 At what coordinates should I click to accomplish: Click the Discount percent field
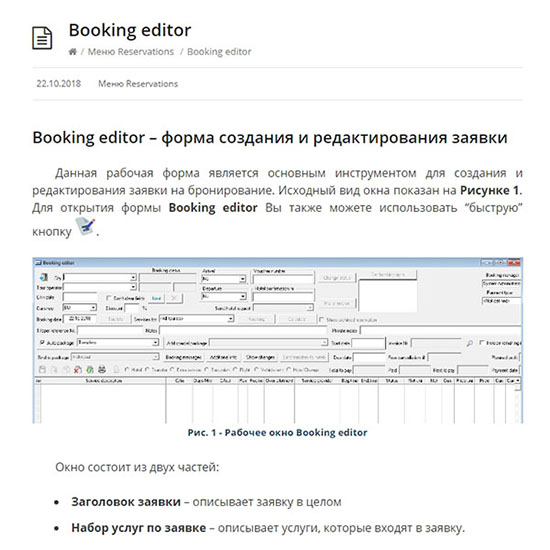pyautogui.click(x=132, y=308)
